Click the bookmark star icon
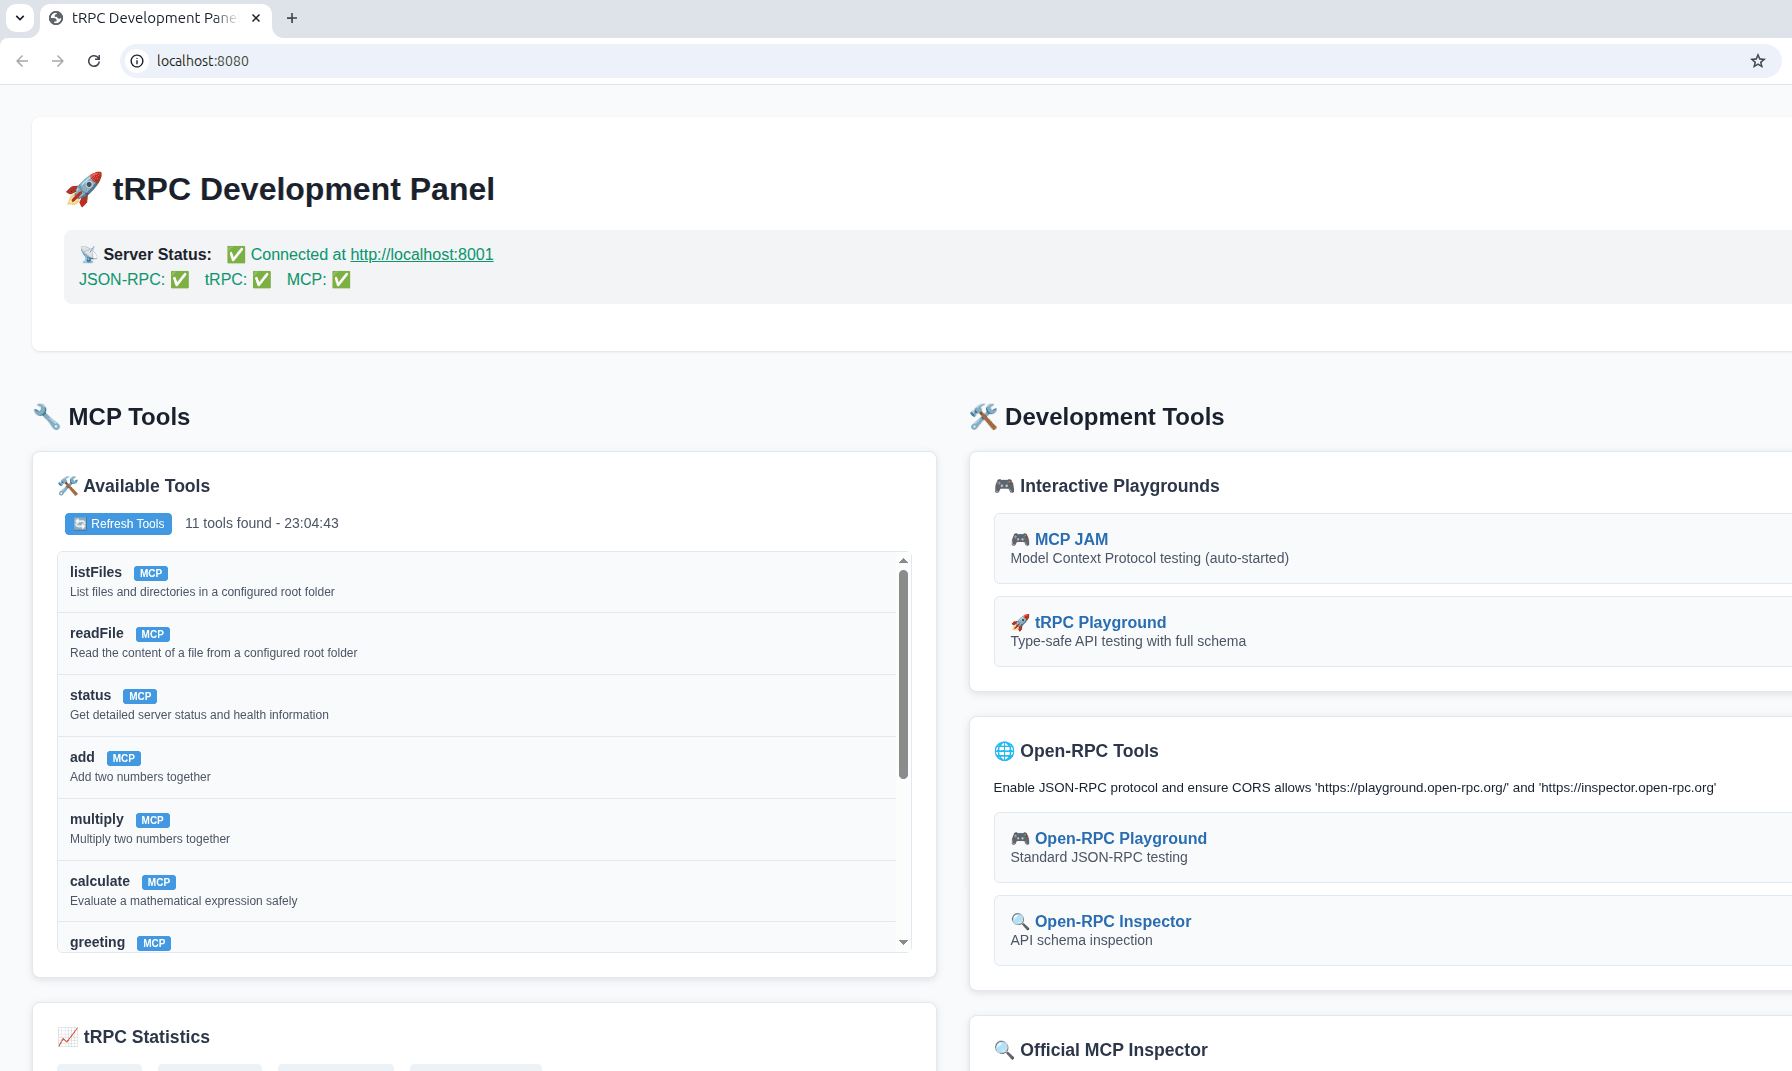Viewport: 1792px width, 1071px height. [x=1757, y=61]
